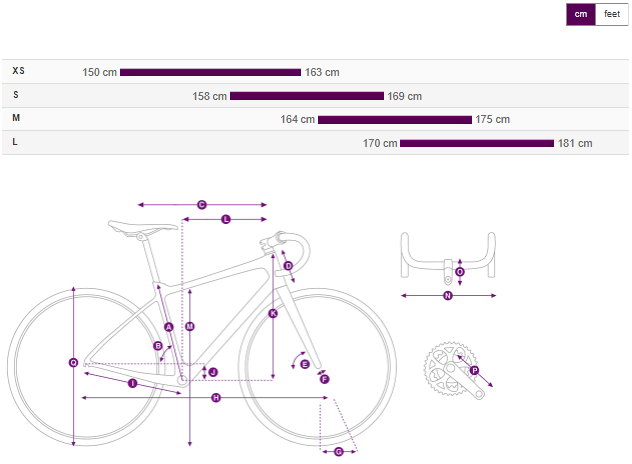Click the C marker above the saddle

pos(201,204)
